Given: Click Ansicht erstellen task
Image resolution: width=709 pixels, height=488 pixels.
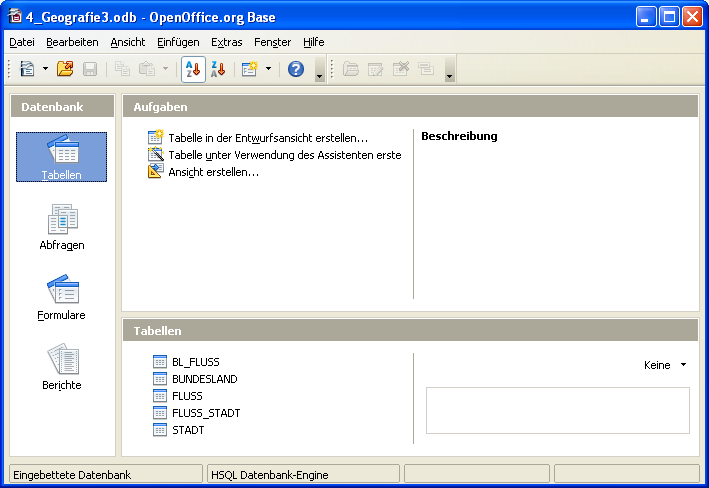Looking at the screenshot, I should [x=213, y=172].
